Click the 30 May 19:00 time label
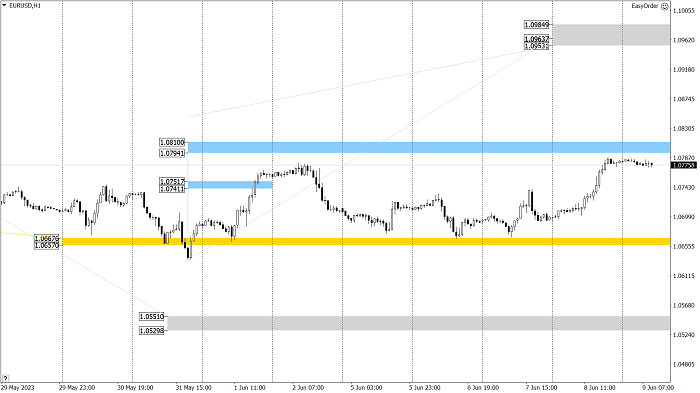Viewport: 700px width, 393px height. (x=135, y=388)
